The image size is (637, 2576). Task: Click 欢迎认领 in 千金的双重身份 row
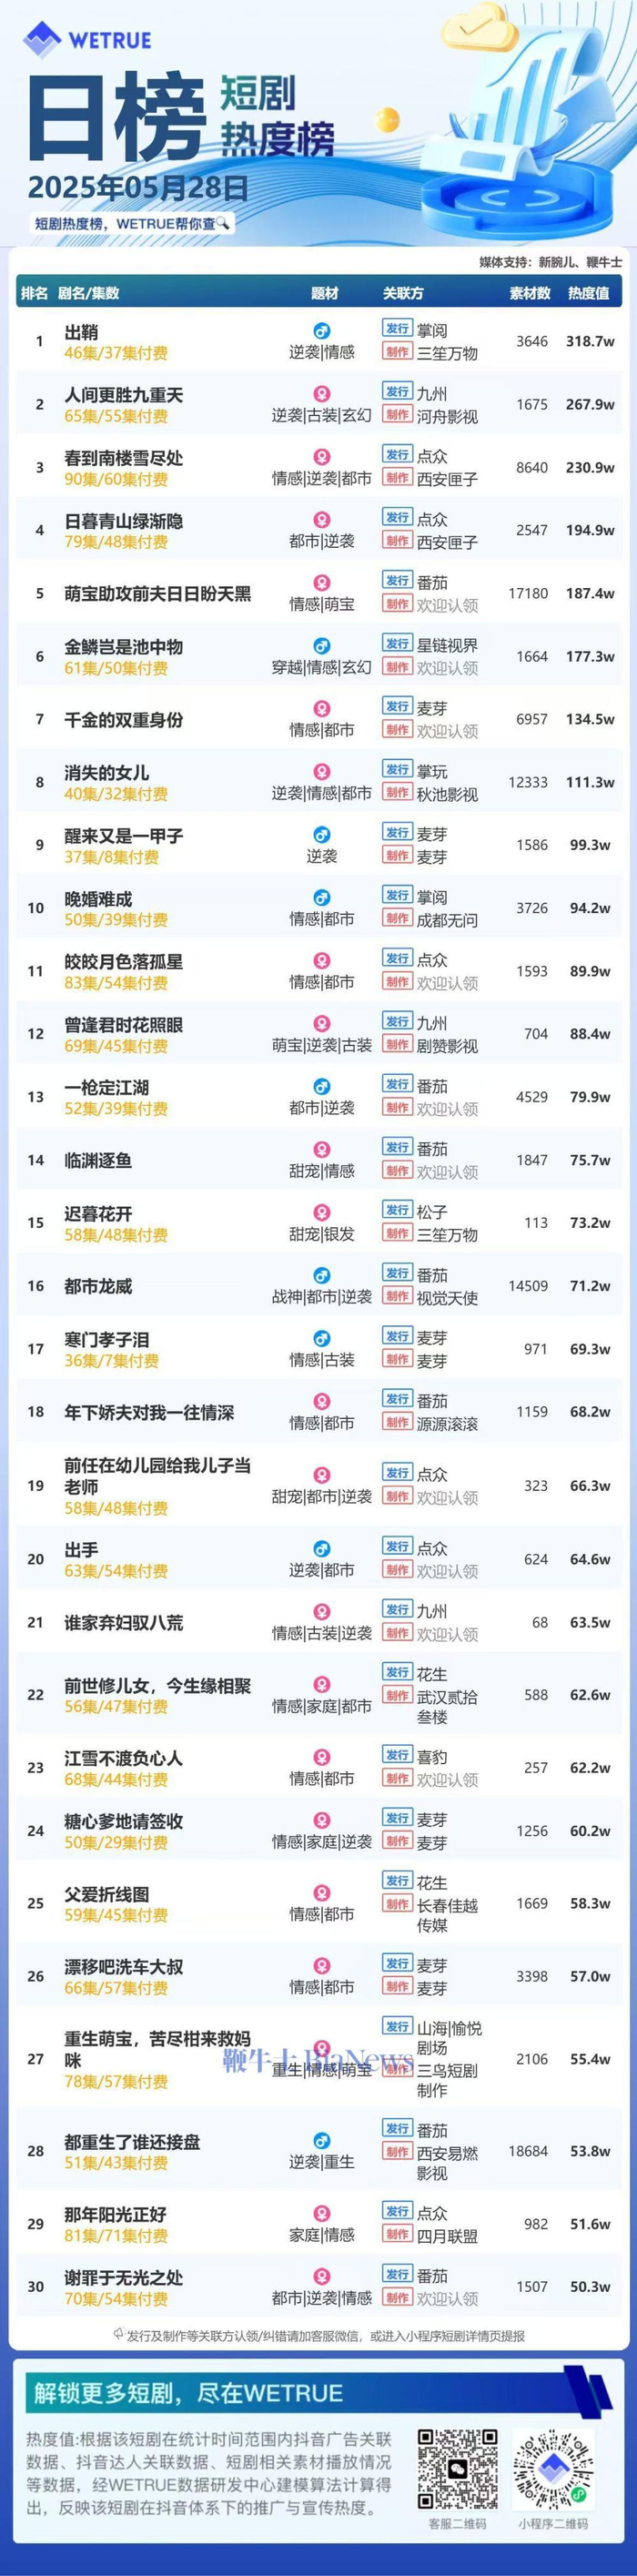click(x=447, y=731)
